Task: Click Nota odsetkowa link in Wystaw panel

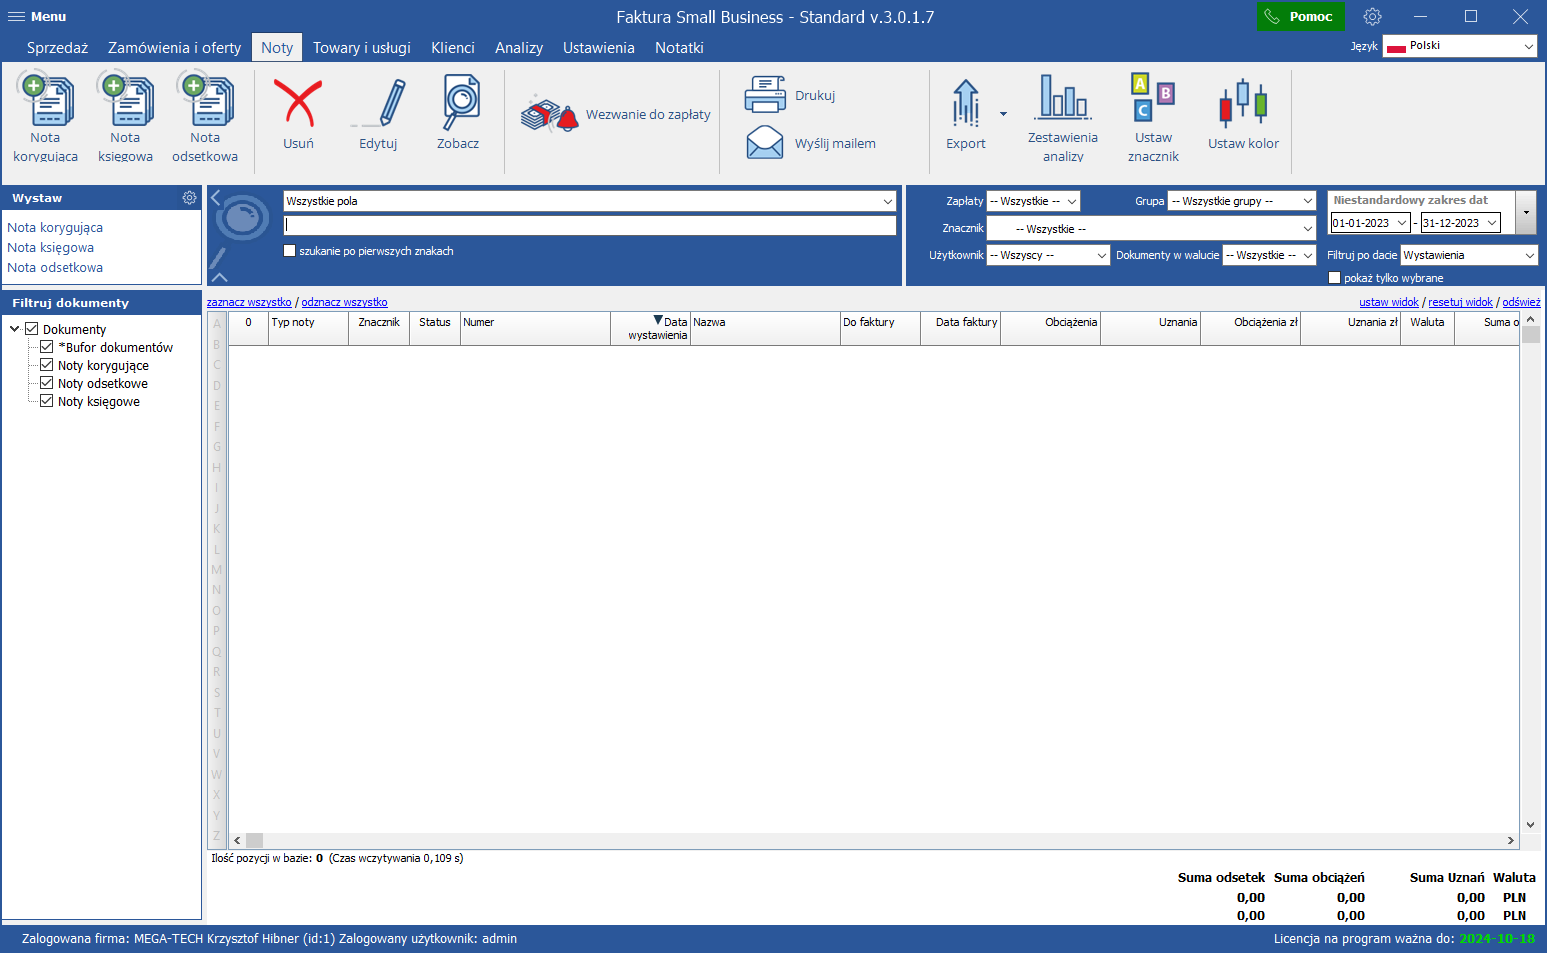Action: (x=55, y=268)
